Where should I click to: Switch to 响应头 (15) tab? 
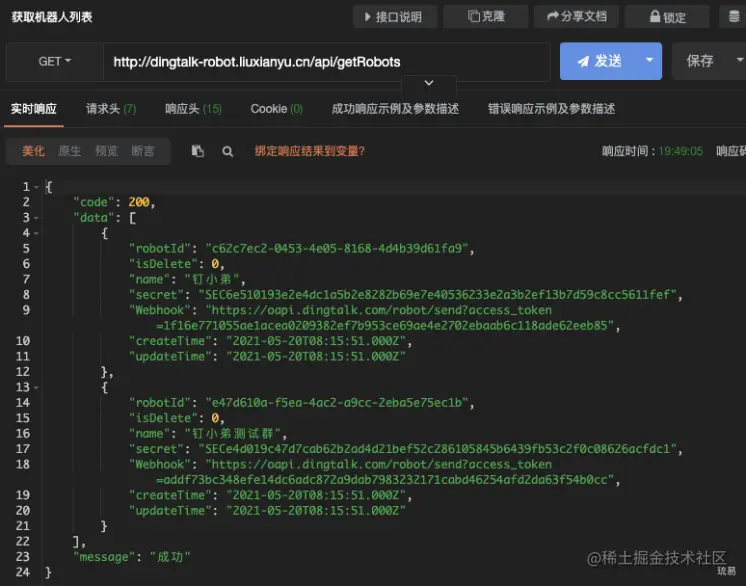(193, 109)
